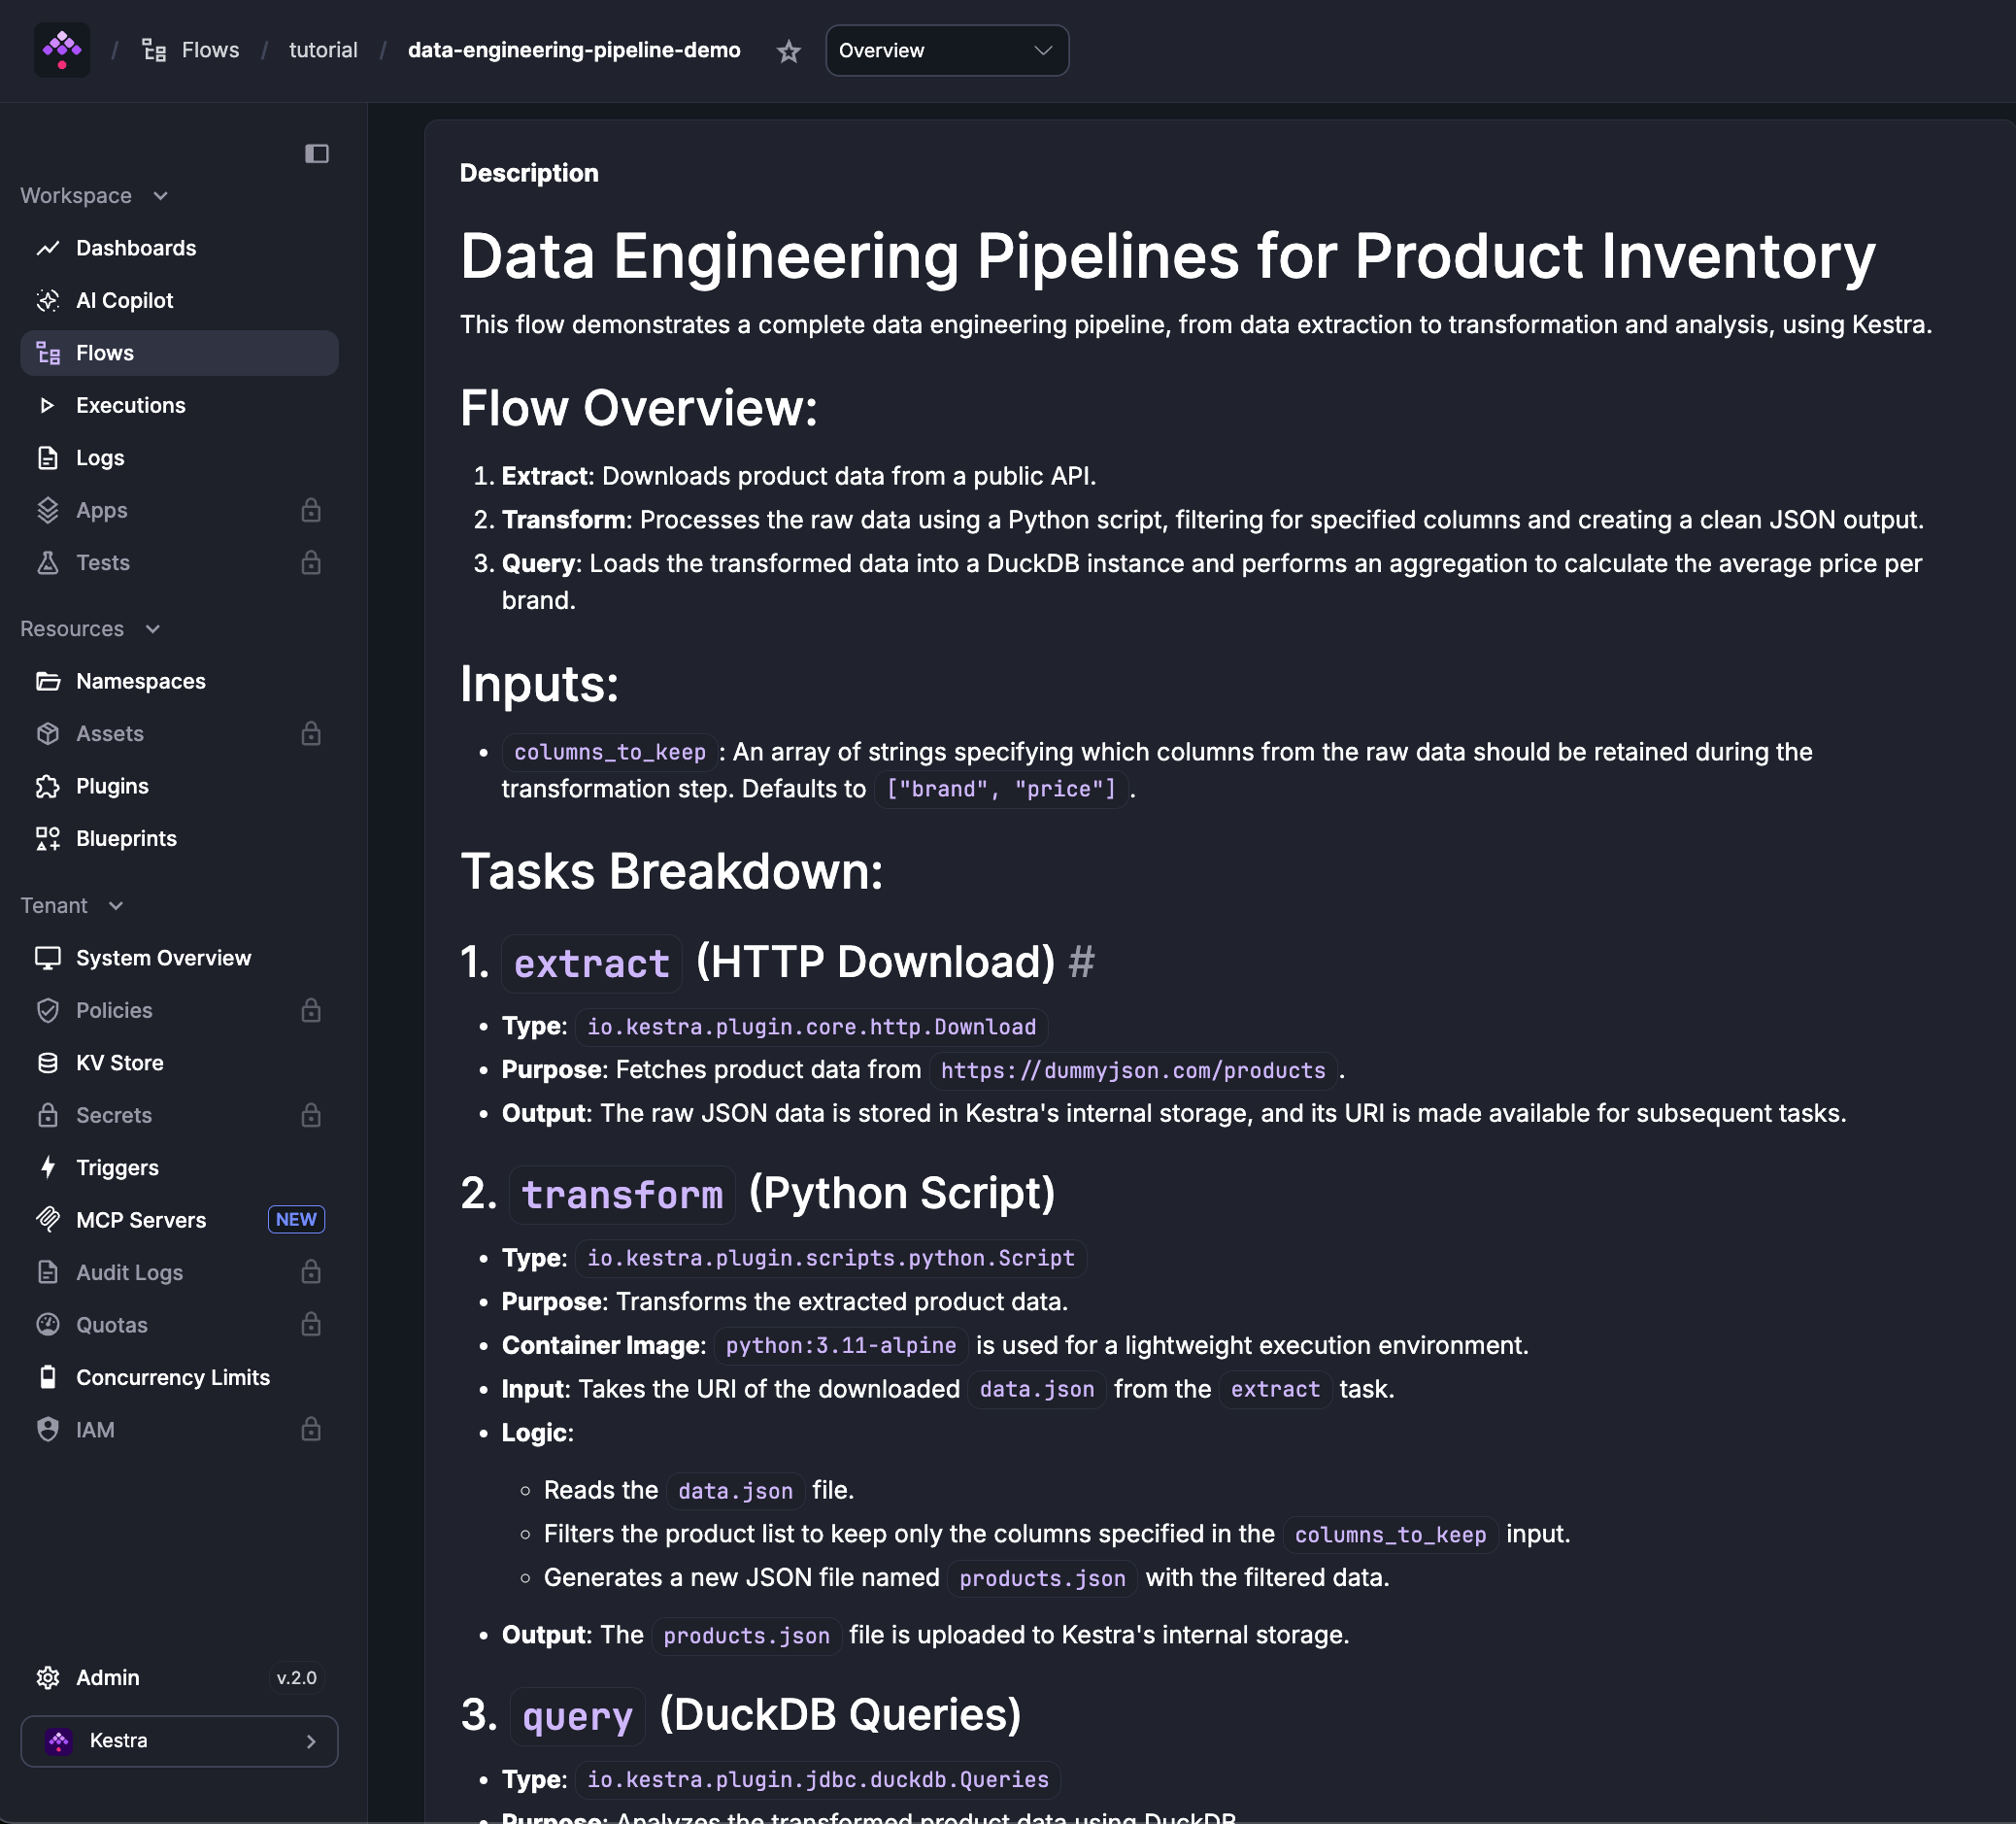Image resolution: width=2016 pixels, height=1824 pixels.
Task: Click the python:3.11-alpine code text
Action: [x=841, y=1346]
